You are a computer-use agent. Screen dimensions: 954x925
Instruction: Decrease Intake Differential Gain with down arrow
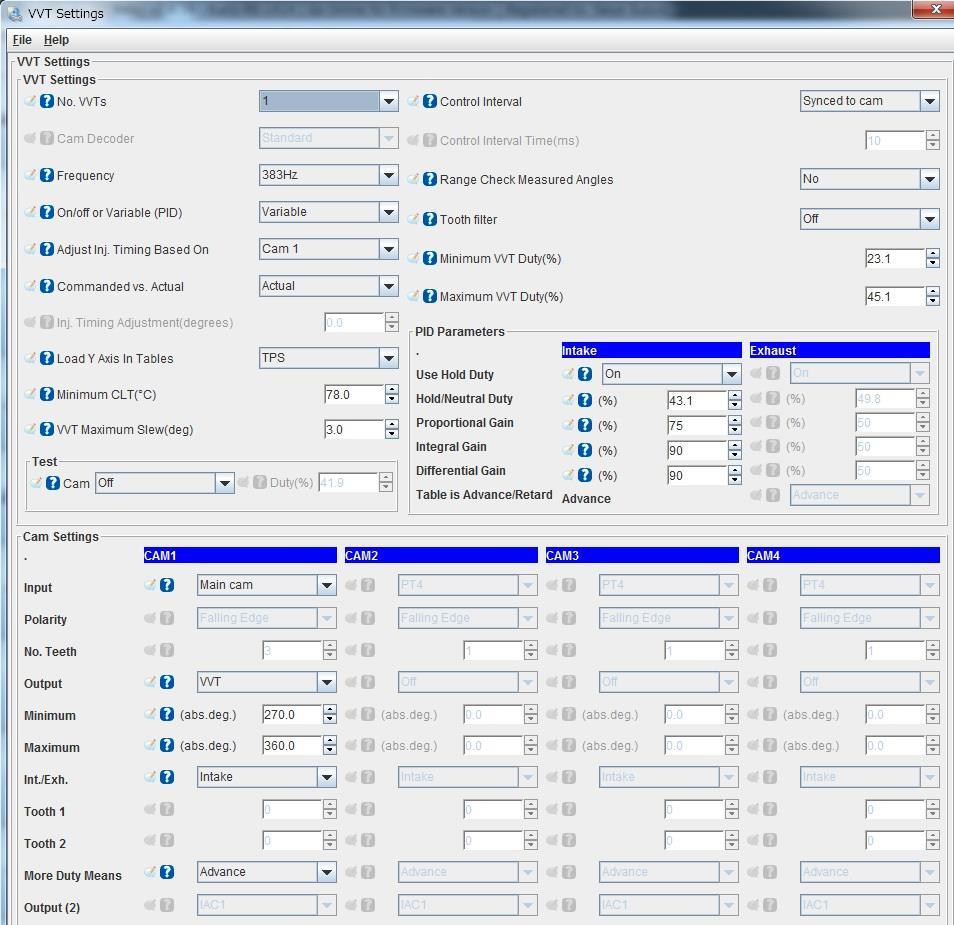(x=735, y=480)
